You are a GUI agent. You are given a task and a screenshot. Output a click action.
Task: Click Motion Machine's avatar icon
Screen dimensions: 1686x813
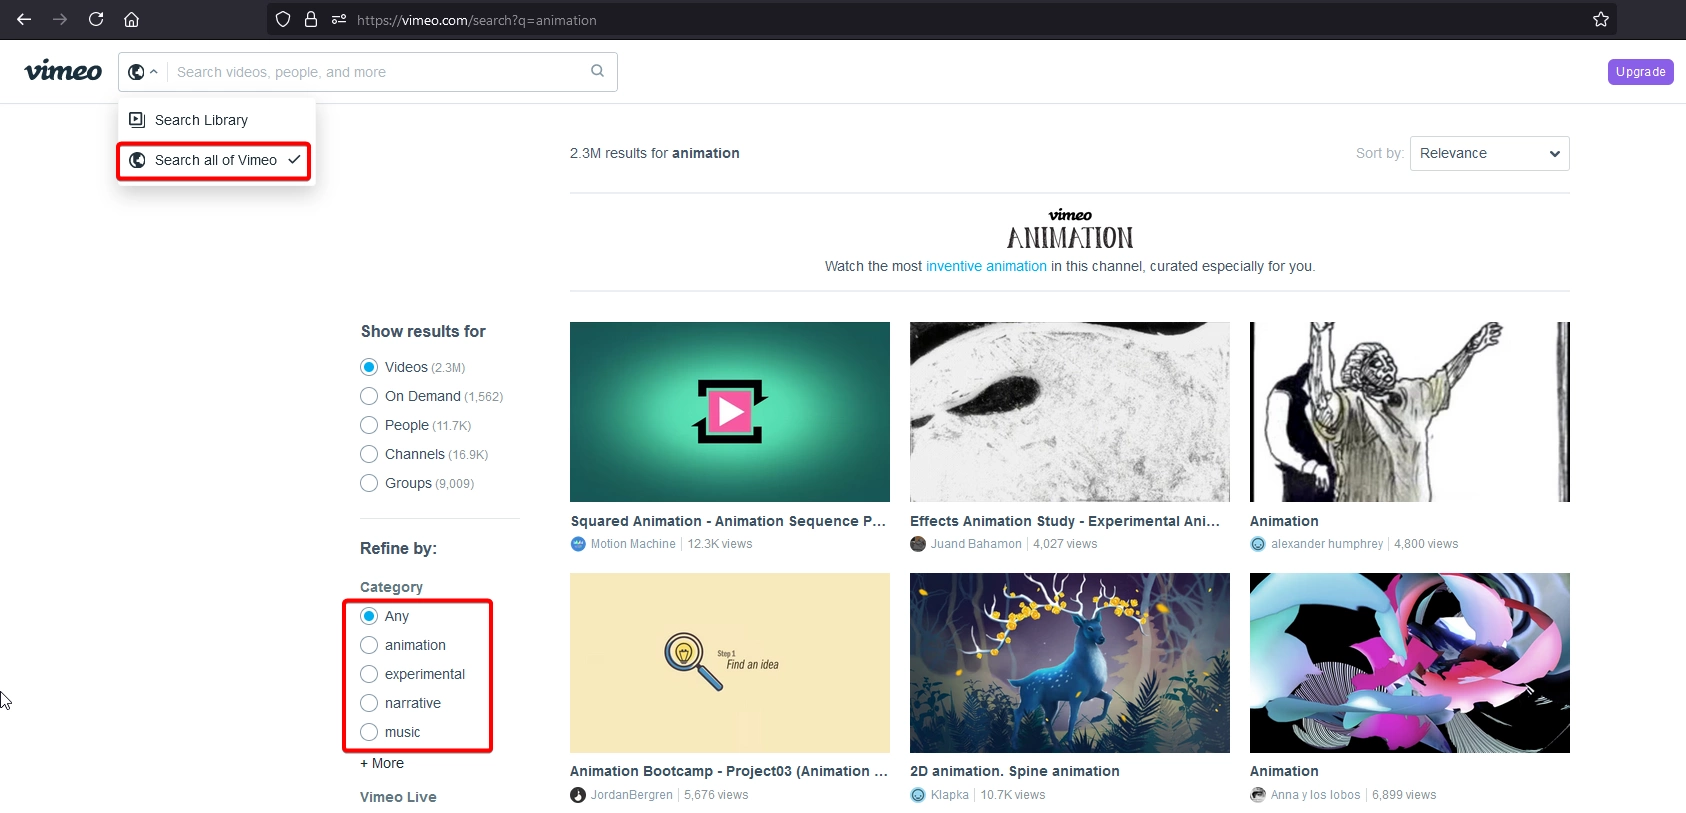coord(578,544)
